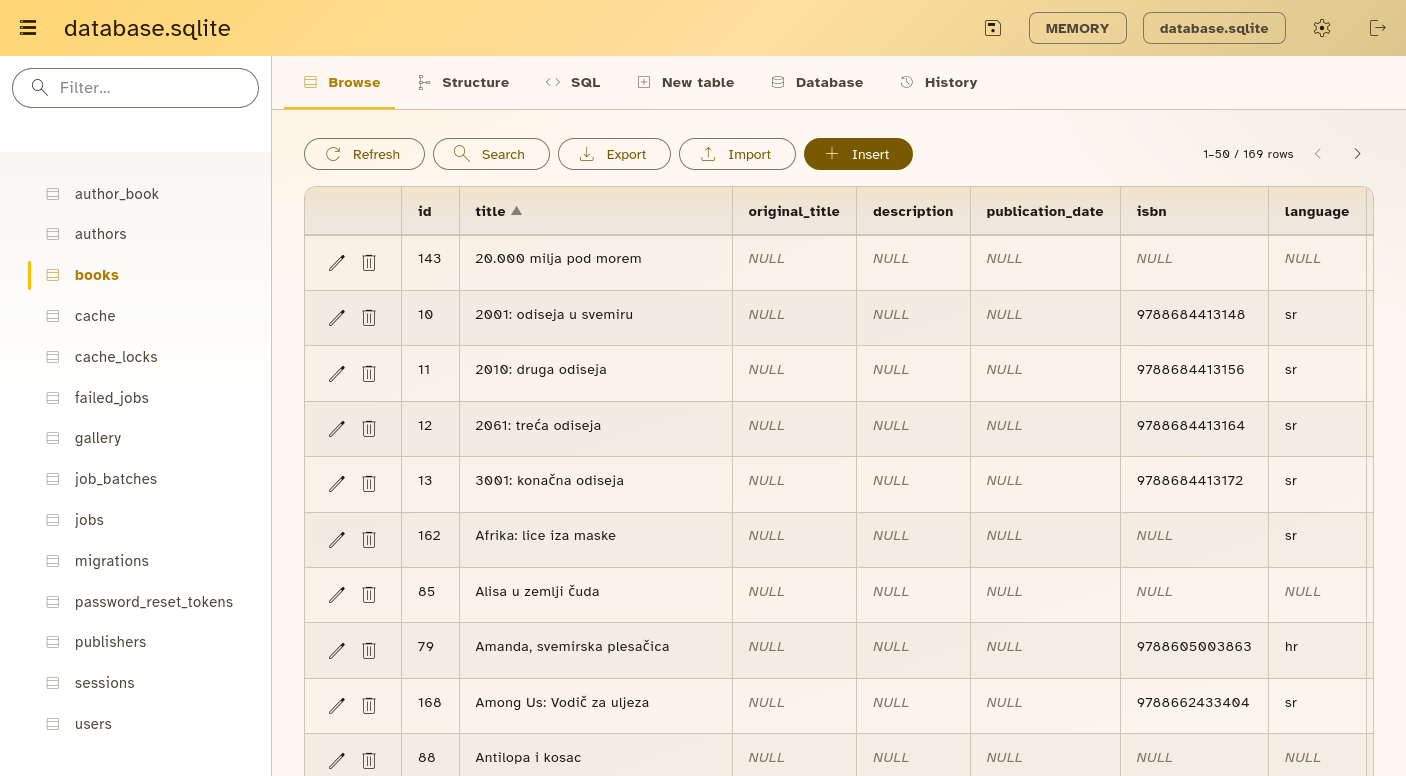Viewport: 1406px width, 776px height.
Task: Click the save database disk icon
Action: (993, 28)
